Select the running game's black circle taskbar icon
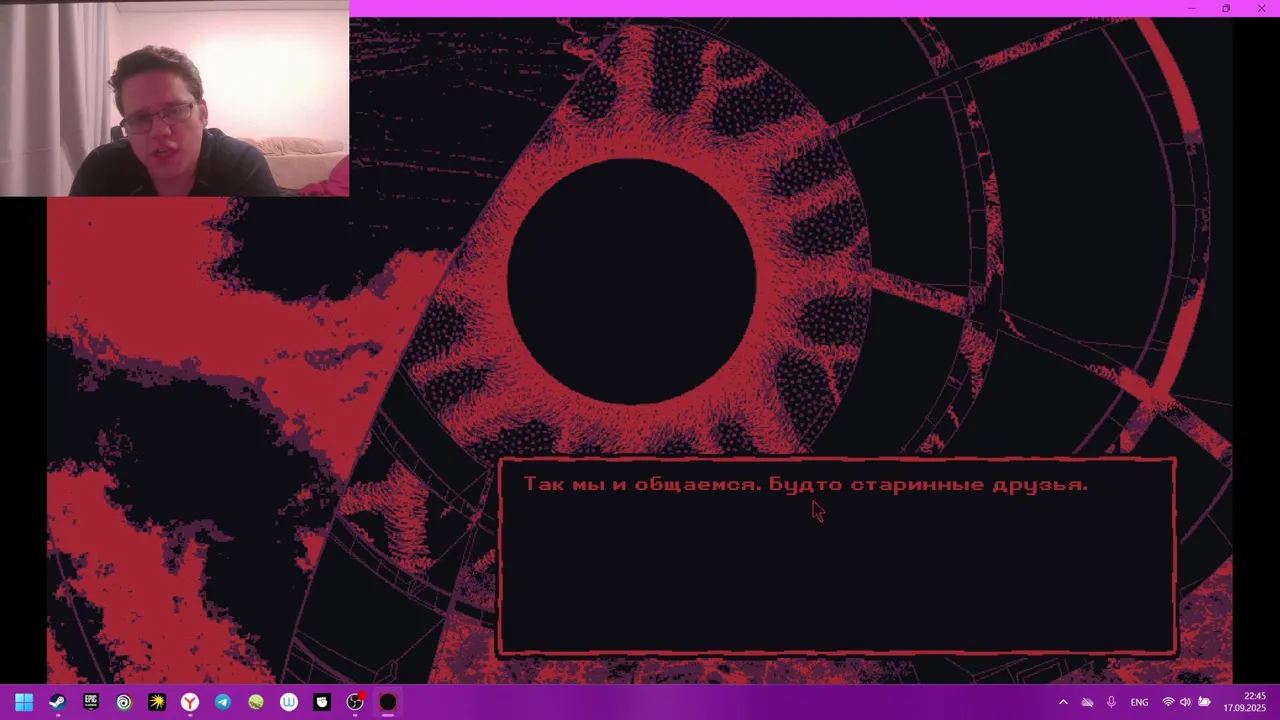 [388, 702]
